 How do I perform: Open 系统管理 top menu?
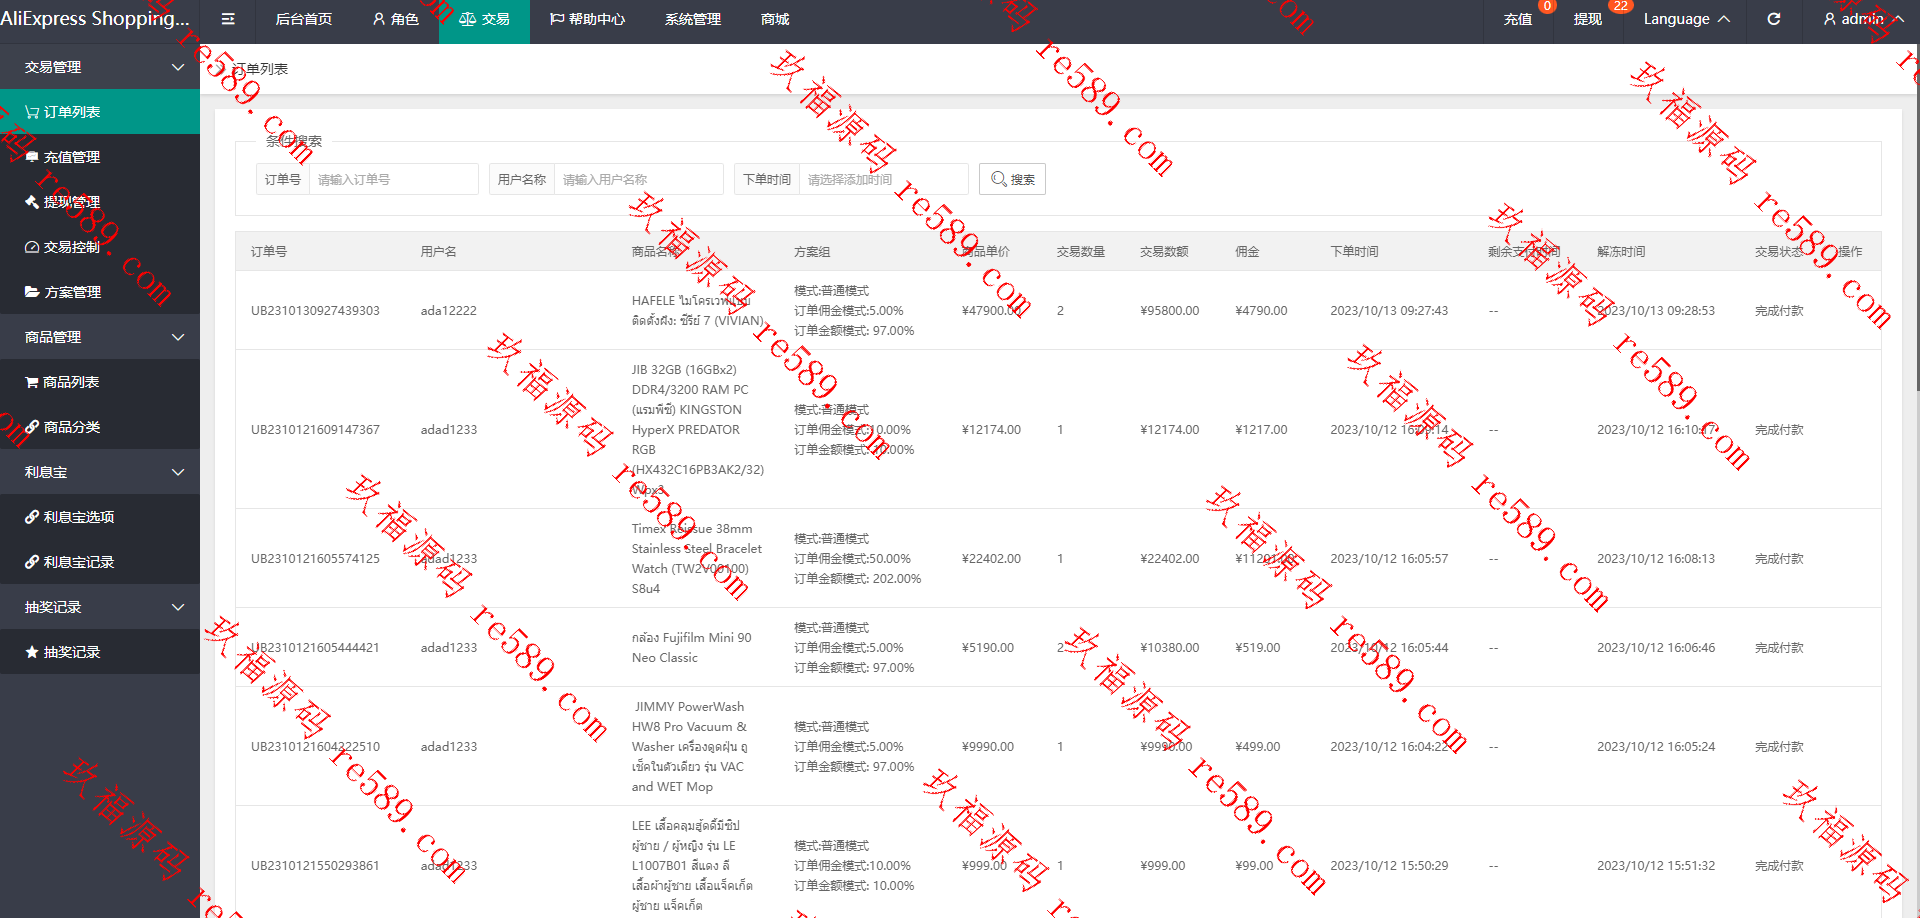tap(693, 19)
